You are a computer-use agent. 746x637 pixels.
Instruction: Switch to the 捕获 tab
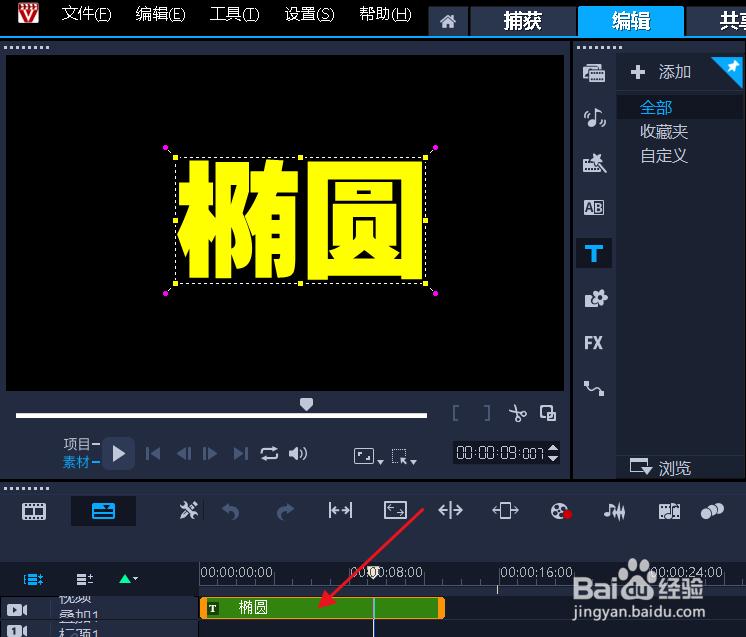point(522,21)
